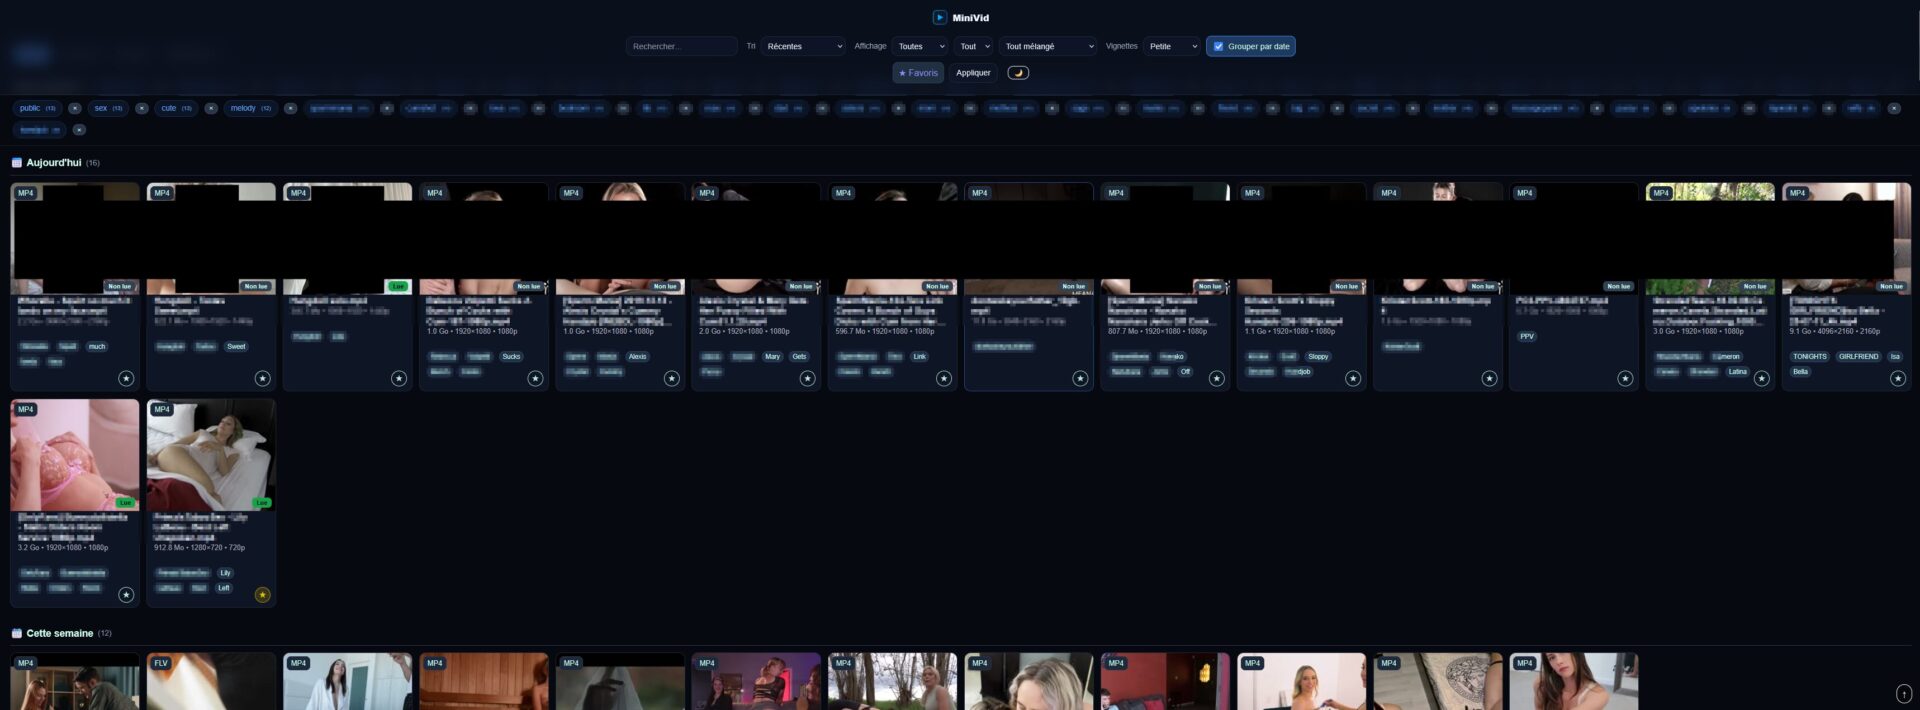The height and width of the screenshot is (710, 1920).
Task: Toggle the Lue badge on 912.8 Mo video
Action: click(x=261, y=502)
